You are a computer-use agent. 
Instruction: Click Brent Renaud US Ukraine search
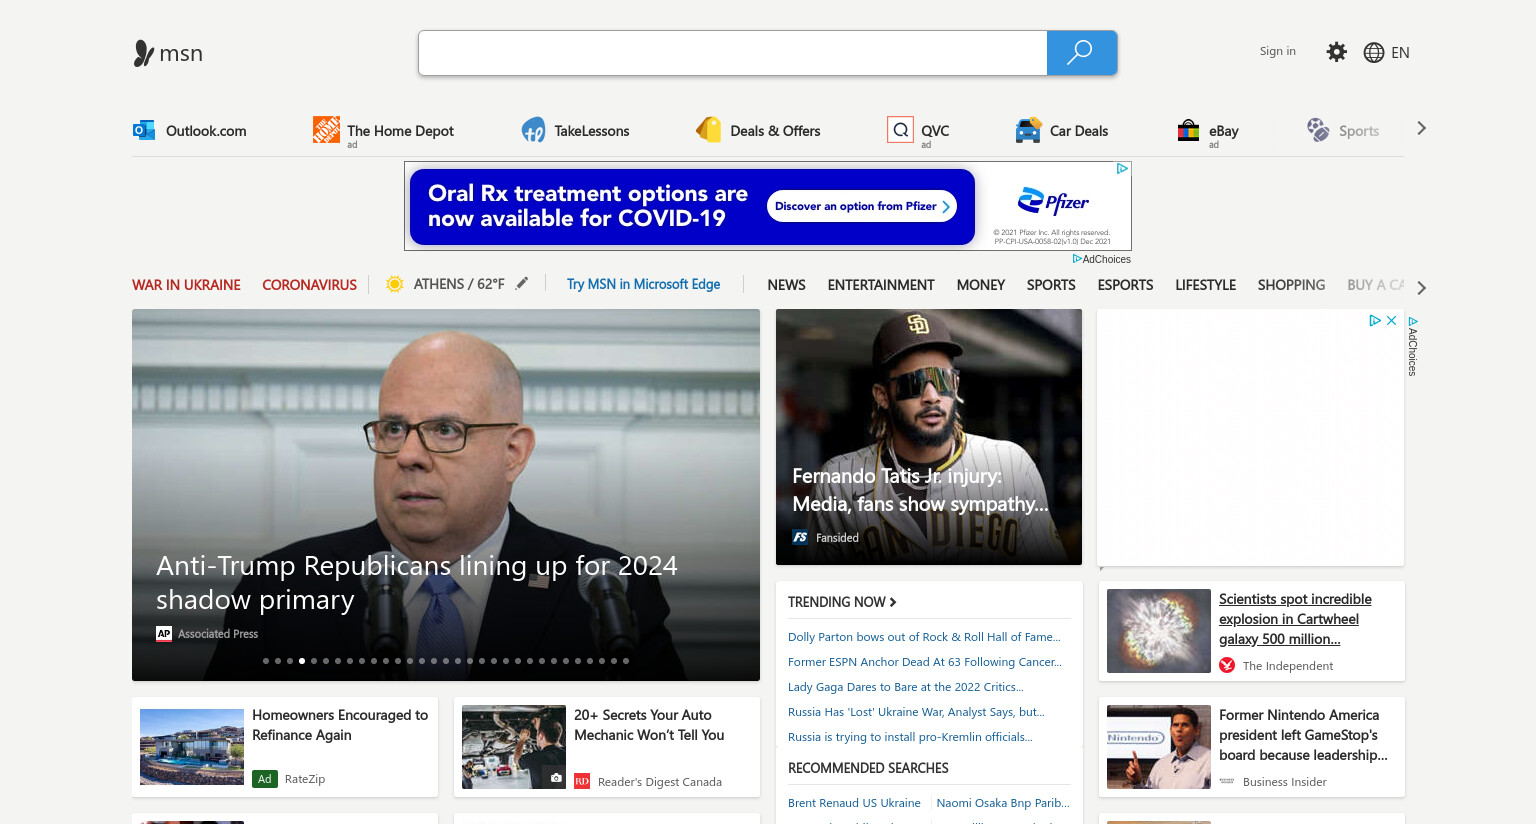tap(854, 803)
